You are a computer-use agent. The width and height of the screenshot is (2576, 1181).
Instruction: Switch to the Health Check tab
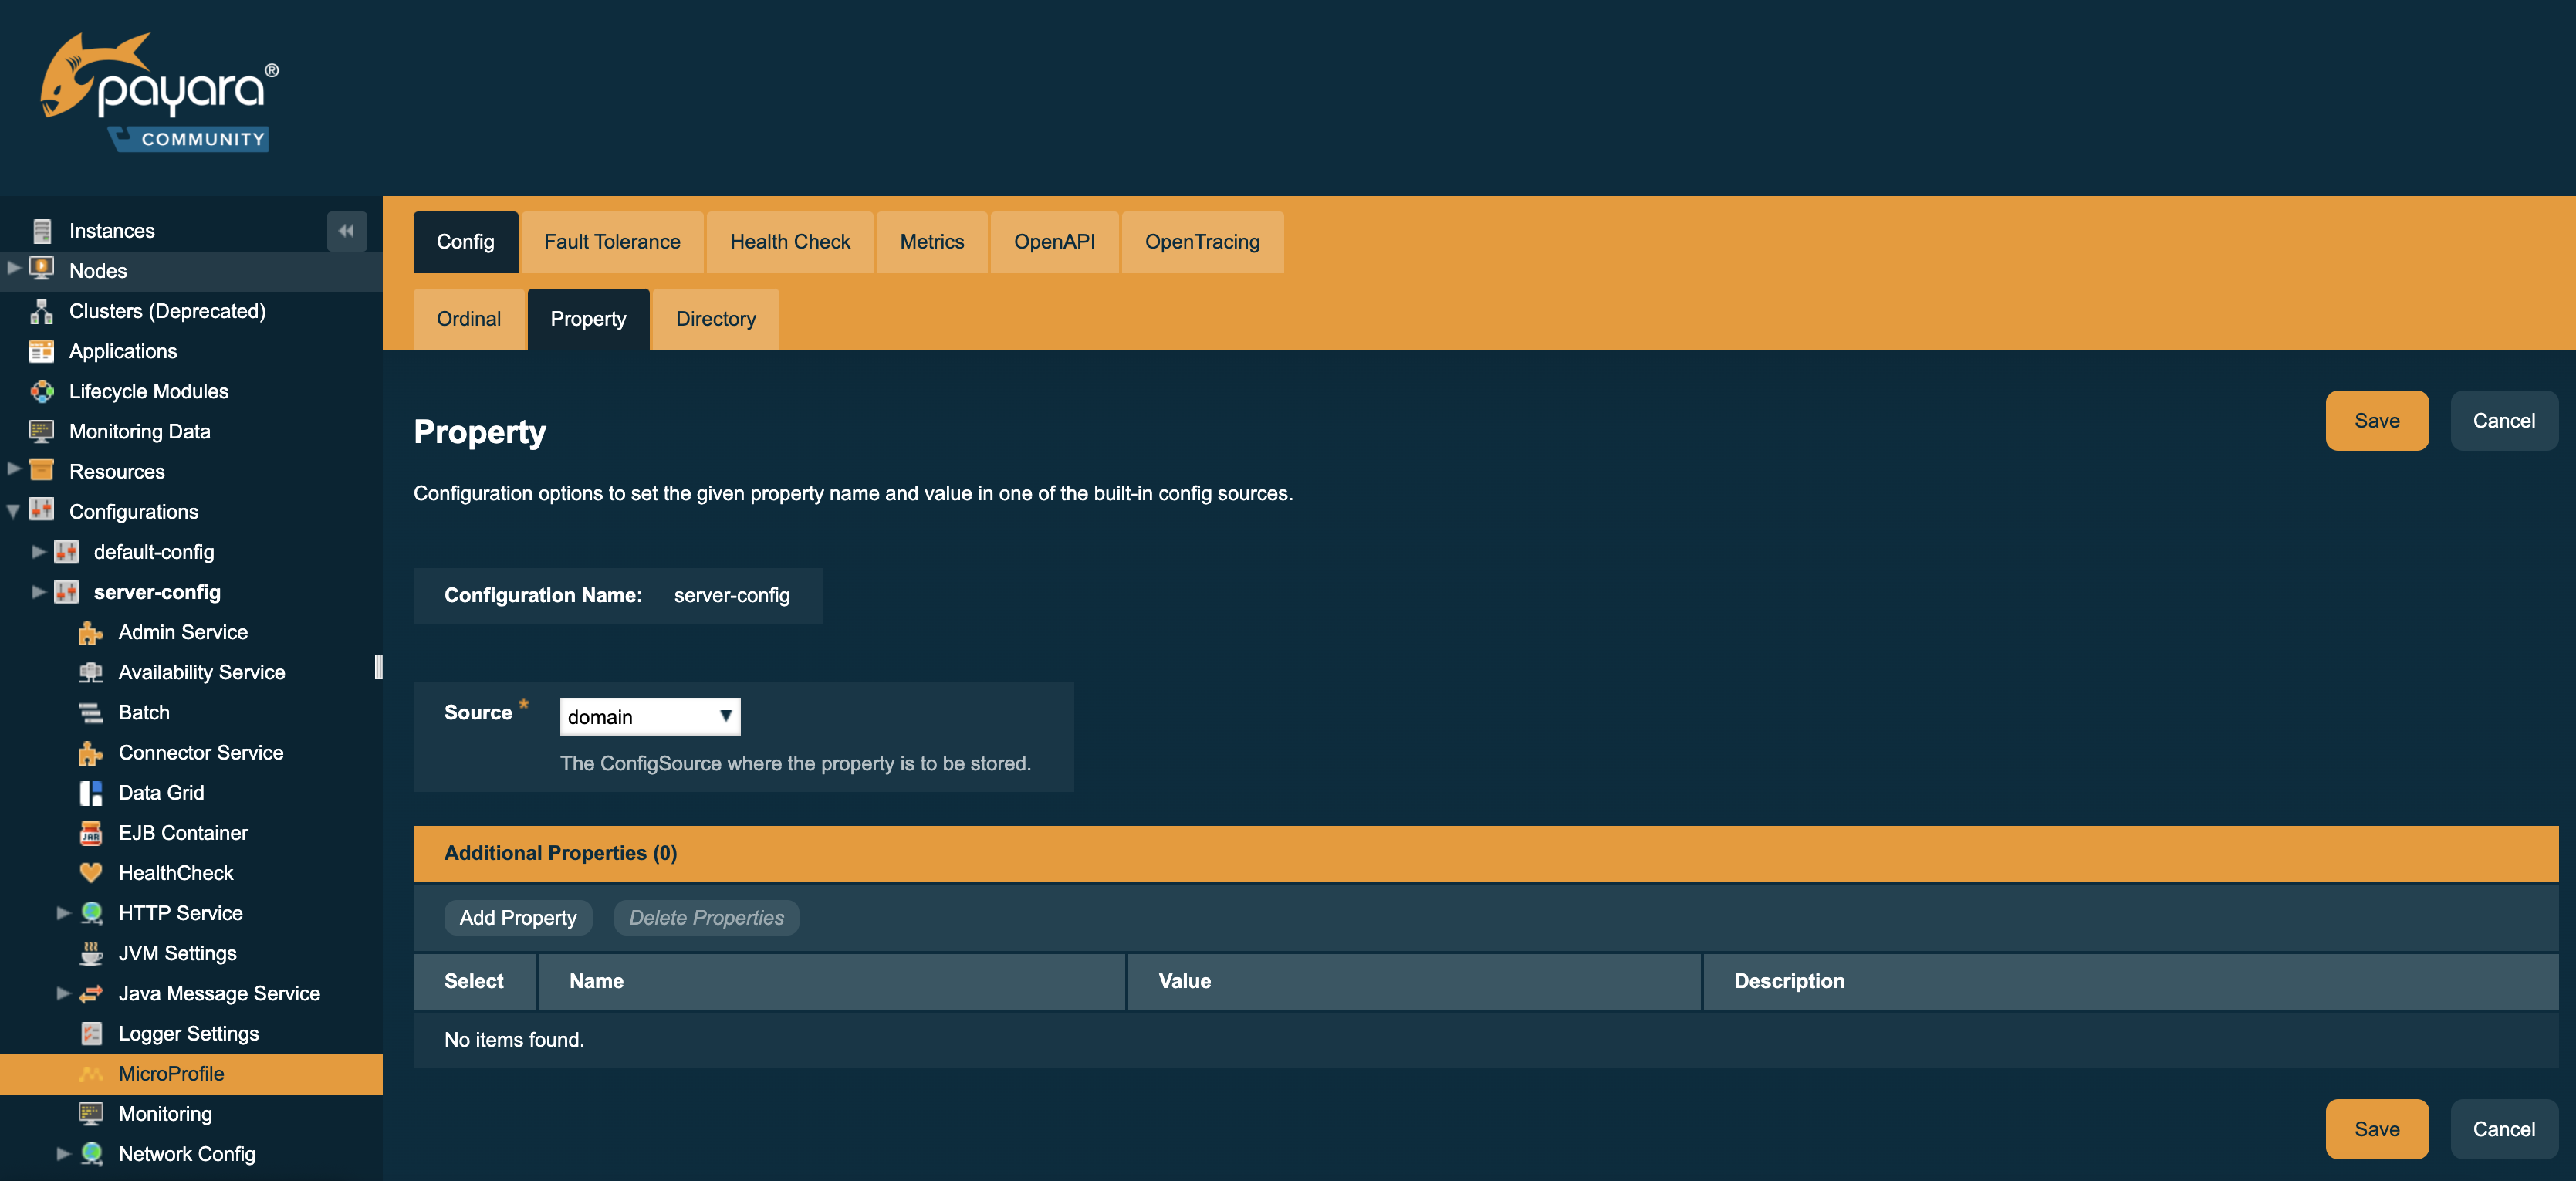tap(790, 240)
